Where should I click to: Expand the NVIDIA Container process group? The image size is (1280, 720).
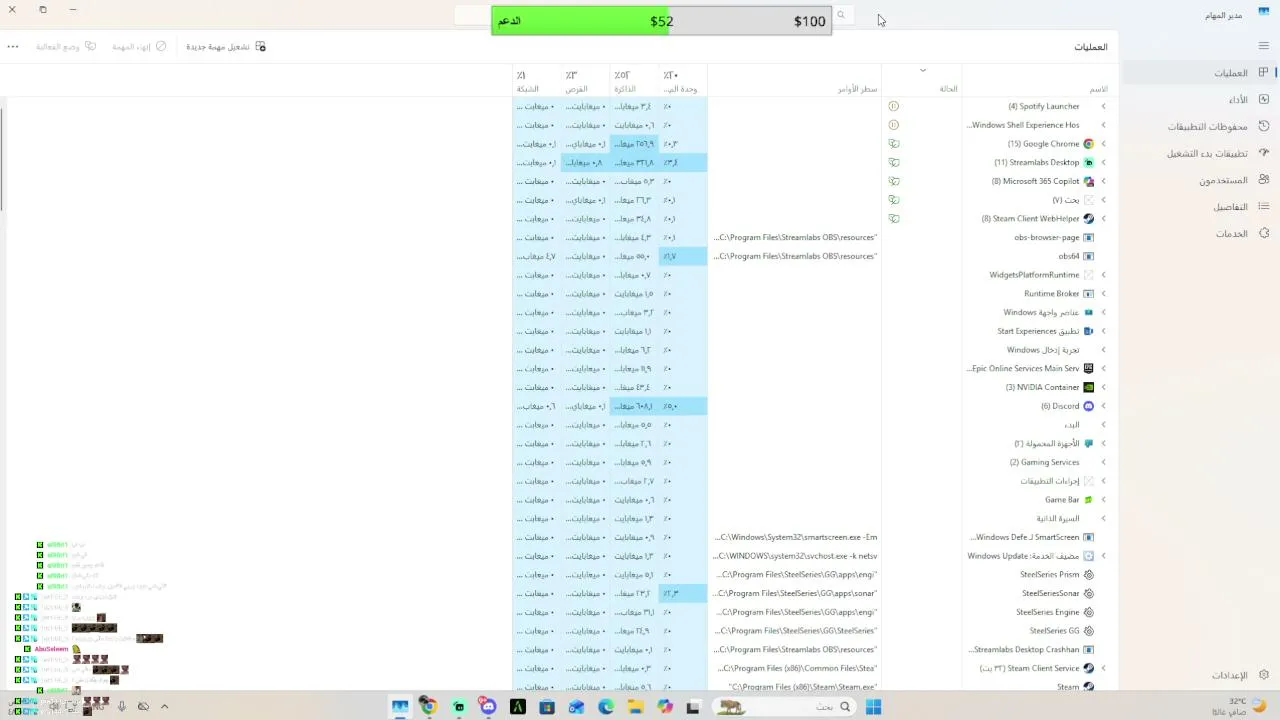(x=1104, y=387)
